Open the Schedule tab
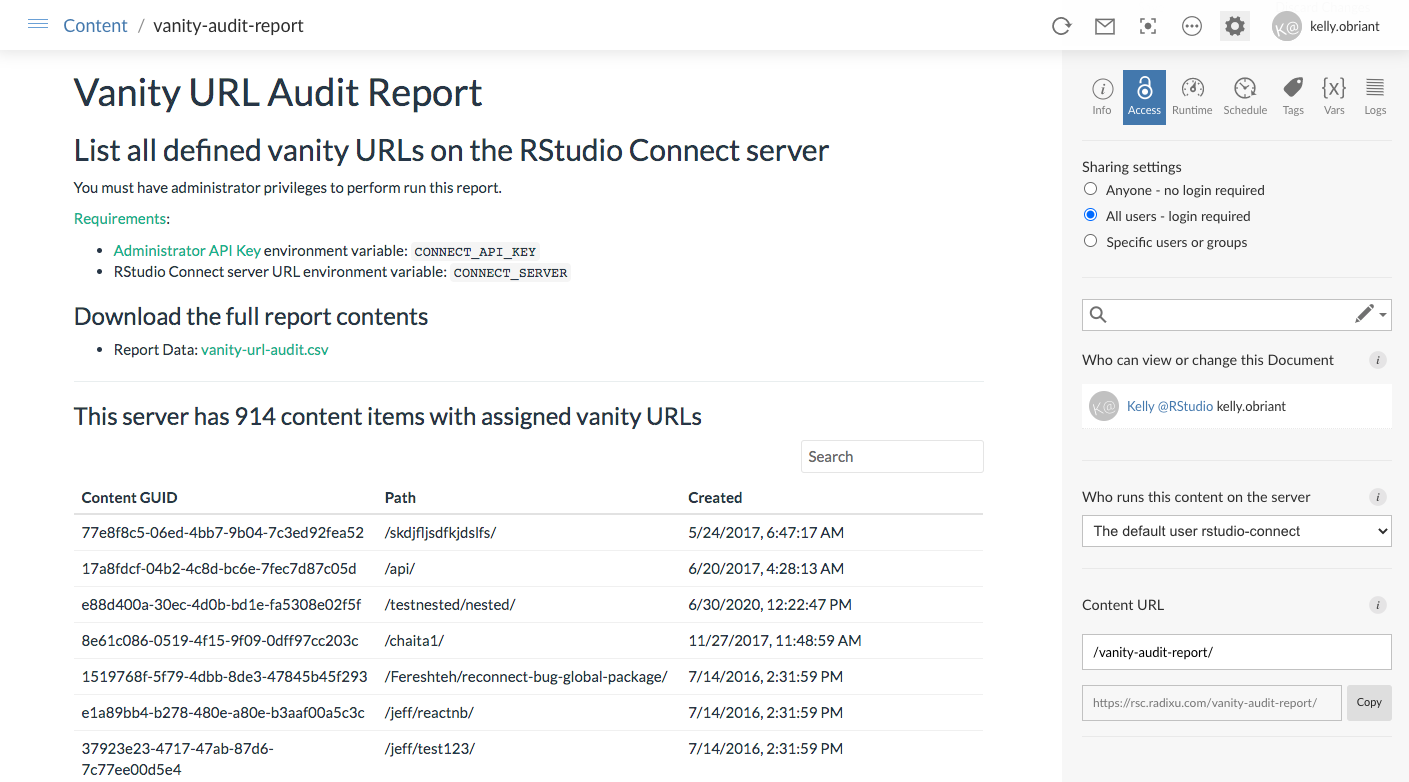 [1245, 97]
